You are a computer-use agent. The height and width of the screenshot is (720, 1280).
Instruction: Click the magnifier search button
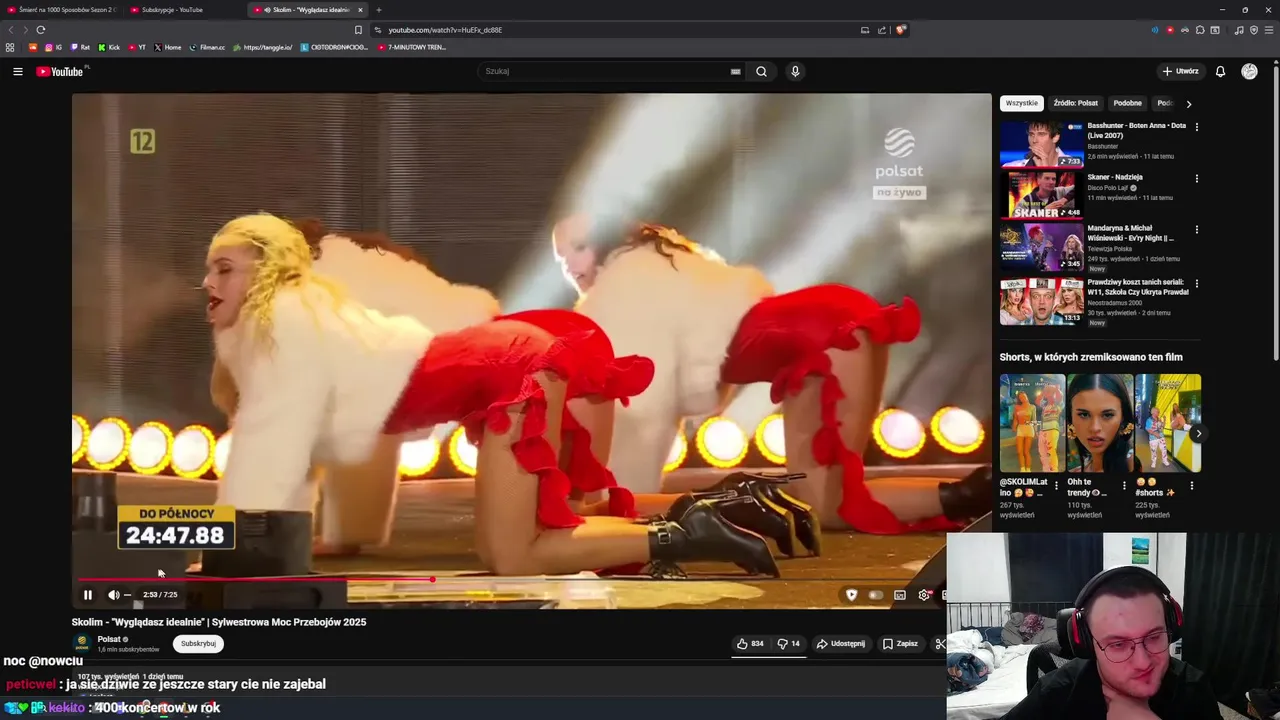click(761, 71)
